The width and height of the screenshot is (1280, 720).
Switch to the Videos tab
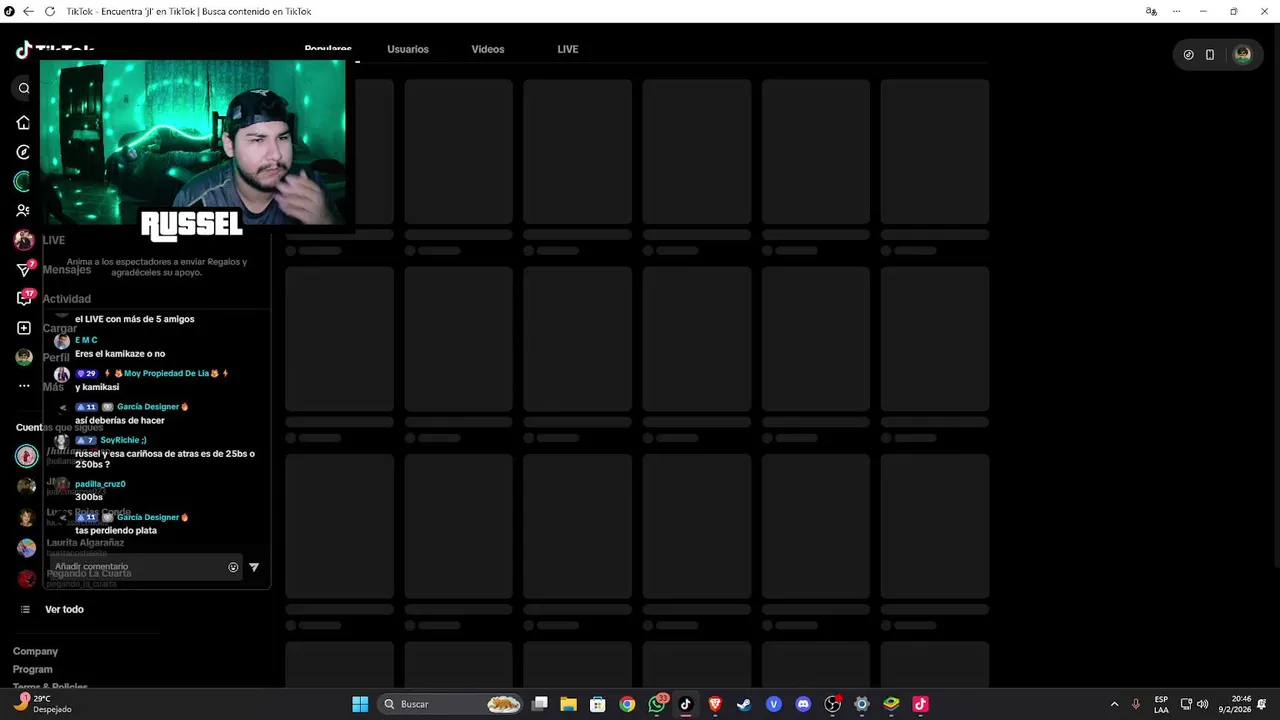[x=488, y=49]
